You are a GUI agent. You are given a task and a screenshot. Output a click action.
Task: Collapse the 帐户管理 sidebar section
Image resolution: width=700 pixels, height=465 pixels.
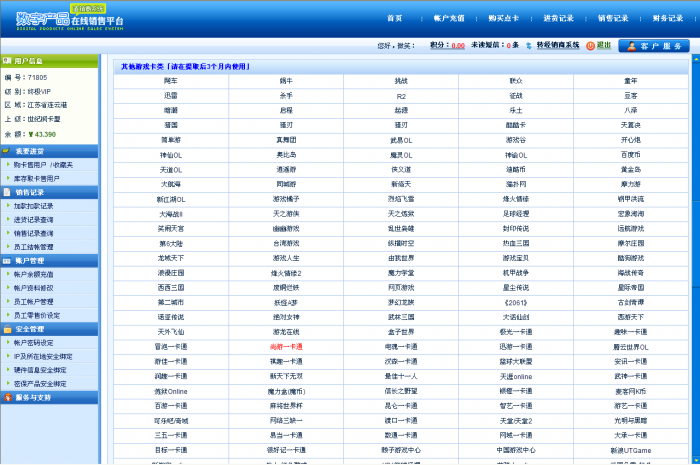(x=49, y=261)
